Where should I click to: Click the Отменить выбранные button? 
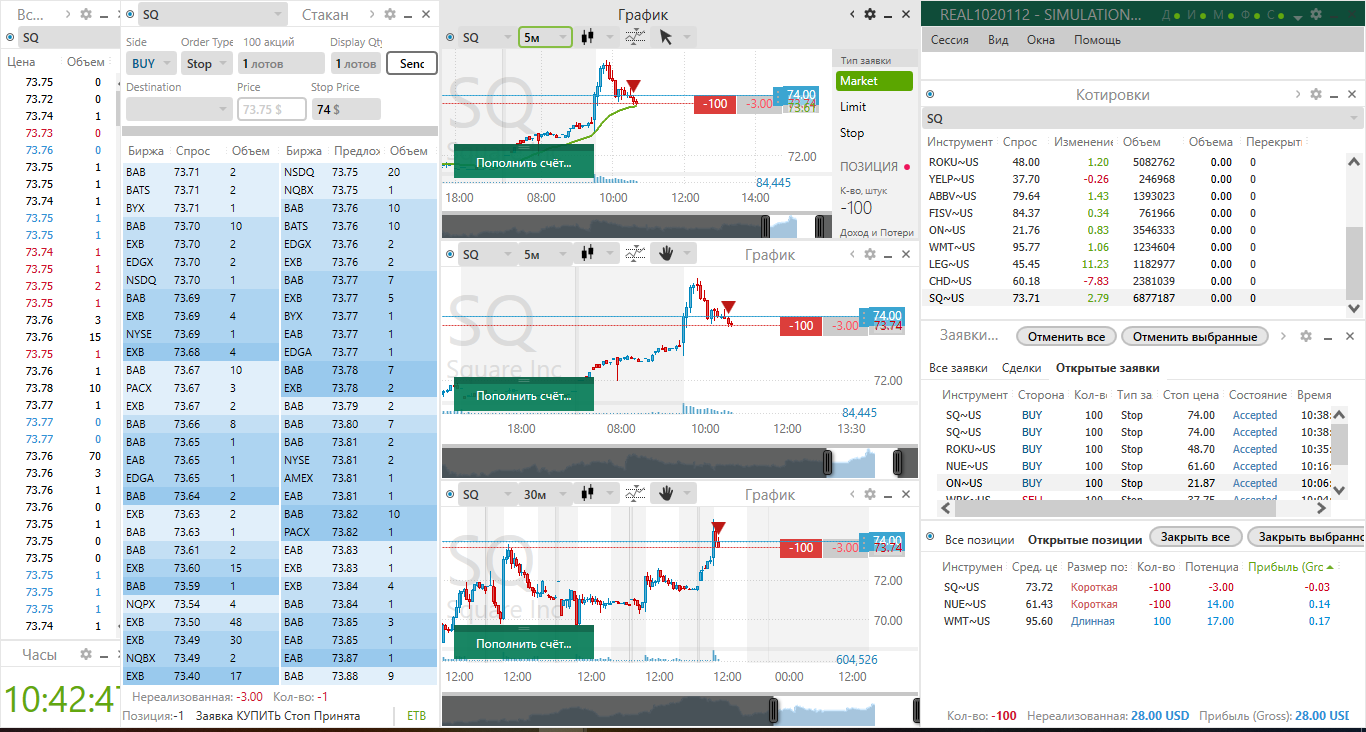click(x=1195, y=336)
